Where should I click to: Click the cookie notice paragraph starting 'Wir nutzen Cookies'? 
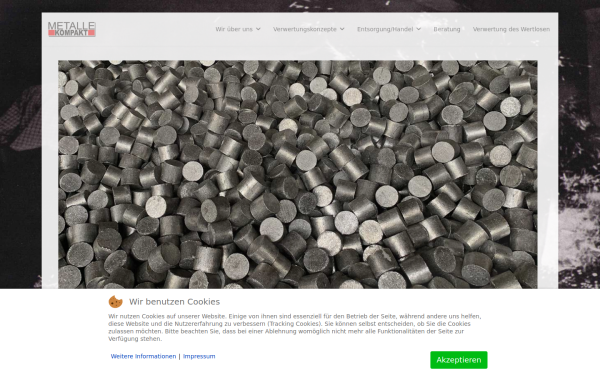point(295,328)
